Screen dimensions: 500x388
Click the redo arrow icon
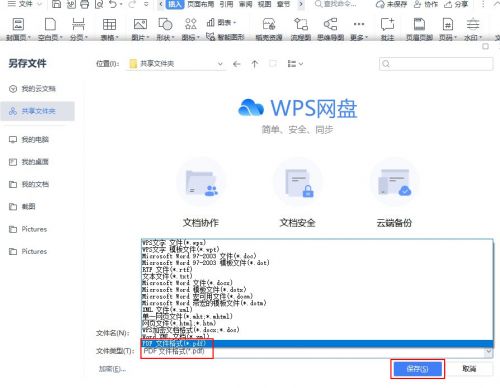tap(132, 4)
